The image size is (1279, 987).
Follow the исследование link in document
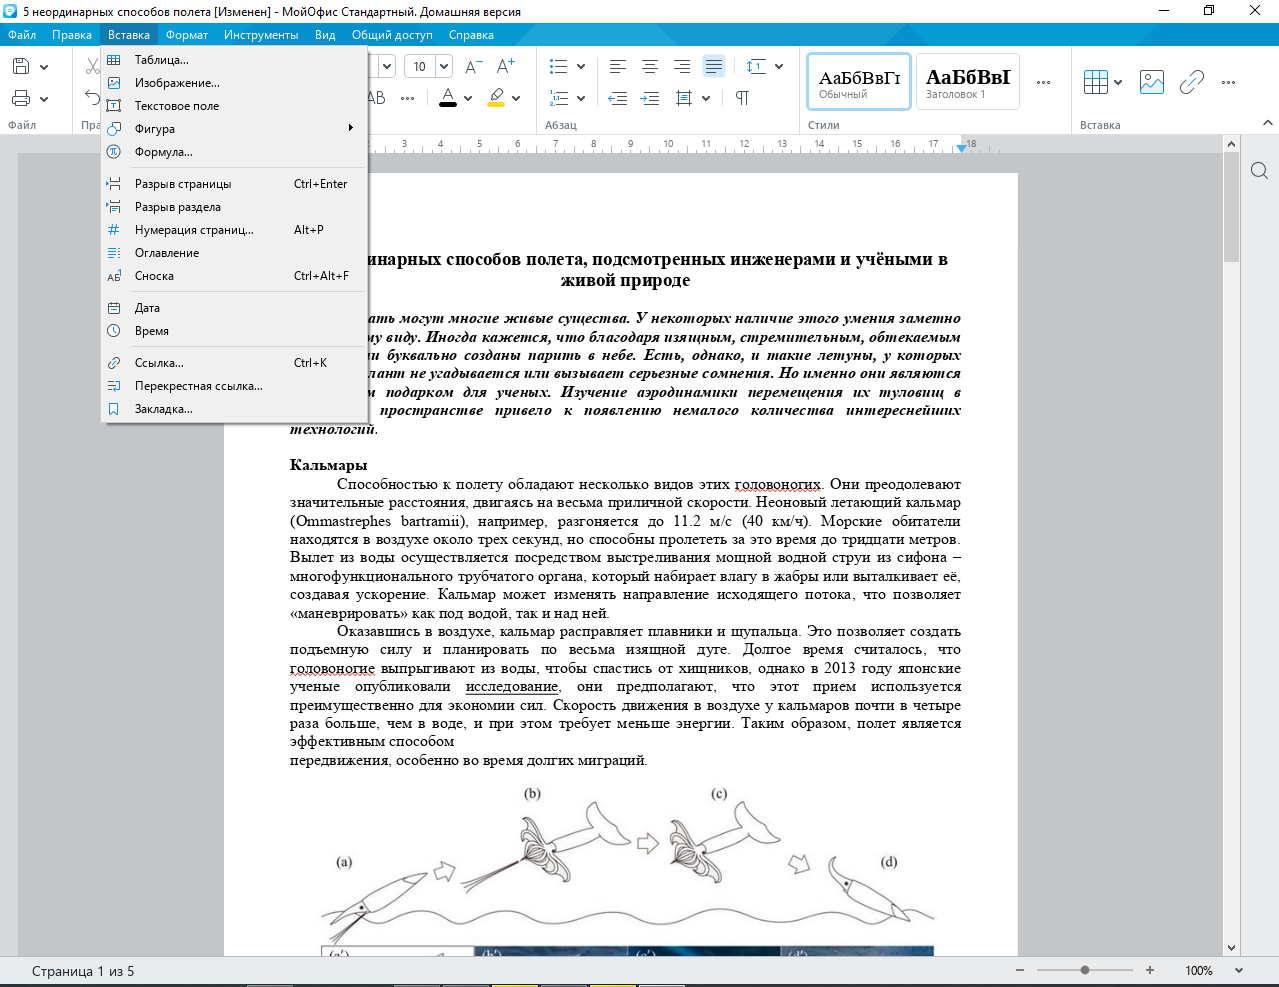(x=512, y=687)
